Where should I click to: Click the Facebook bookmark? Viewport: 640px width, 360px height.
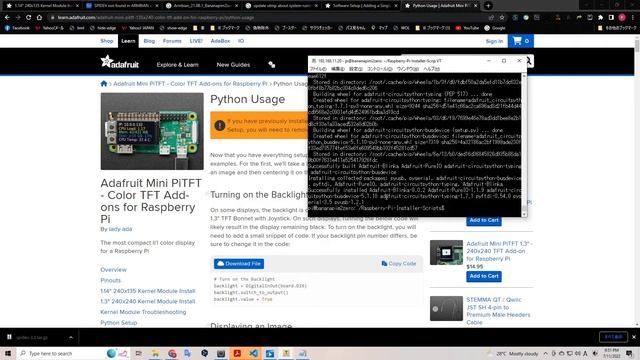[x=17, y=28]
